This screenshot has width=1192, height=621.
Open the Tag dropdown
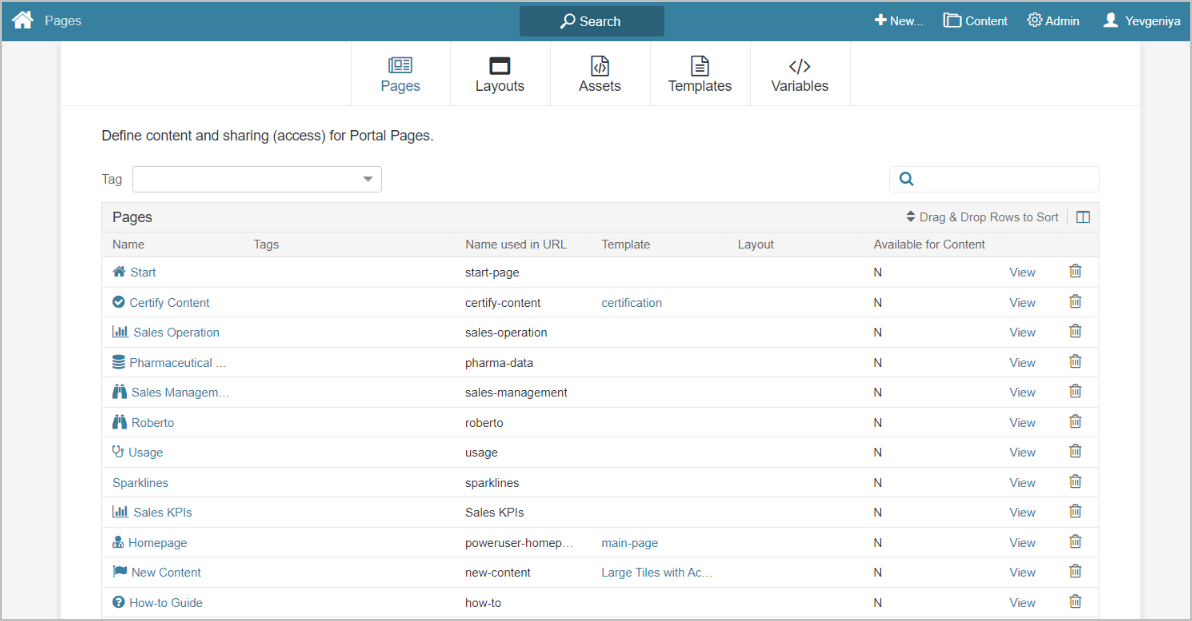point(257,179)
